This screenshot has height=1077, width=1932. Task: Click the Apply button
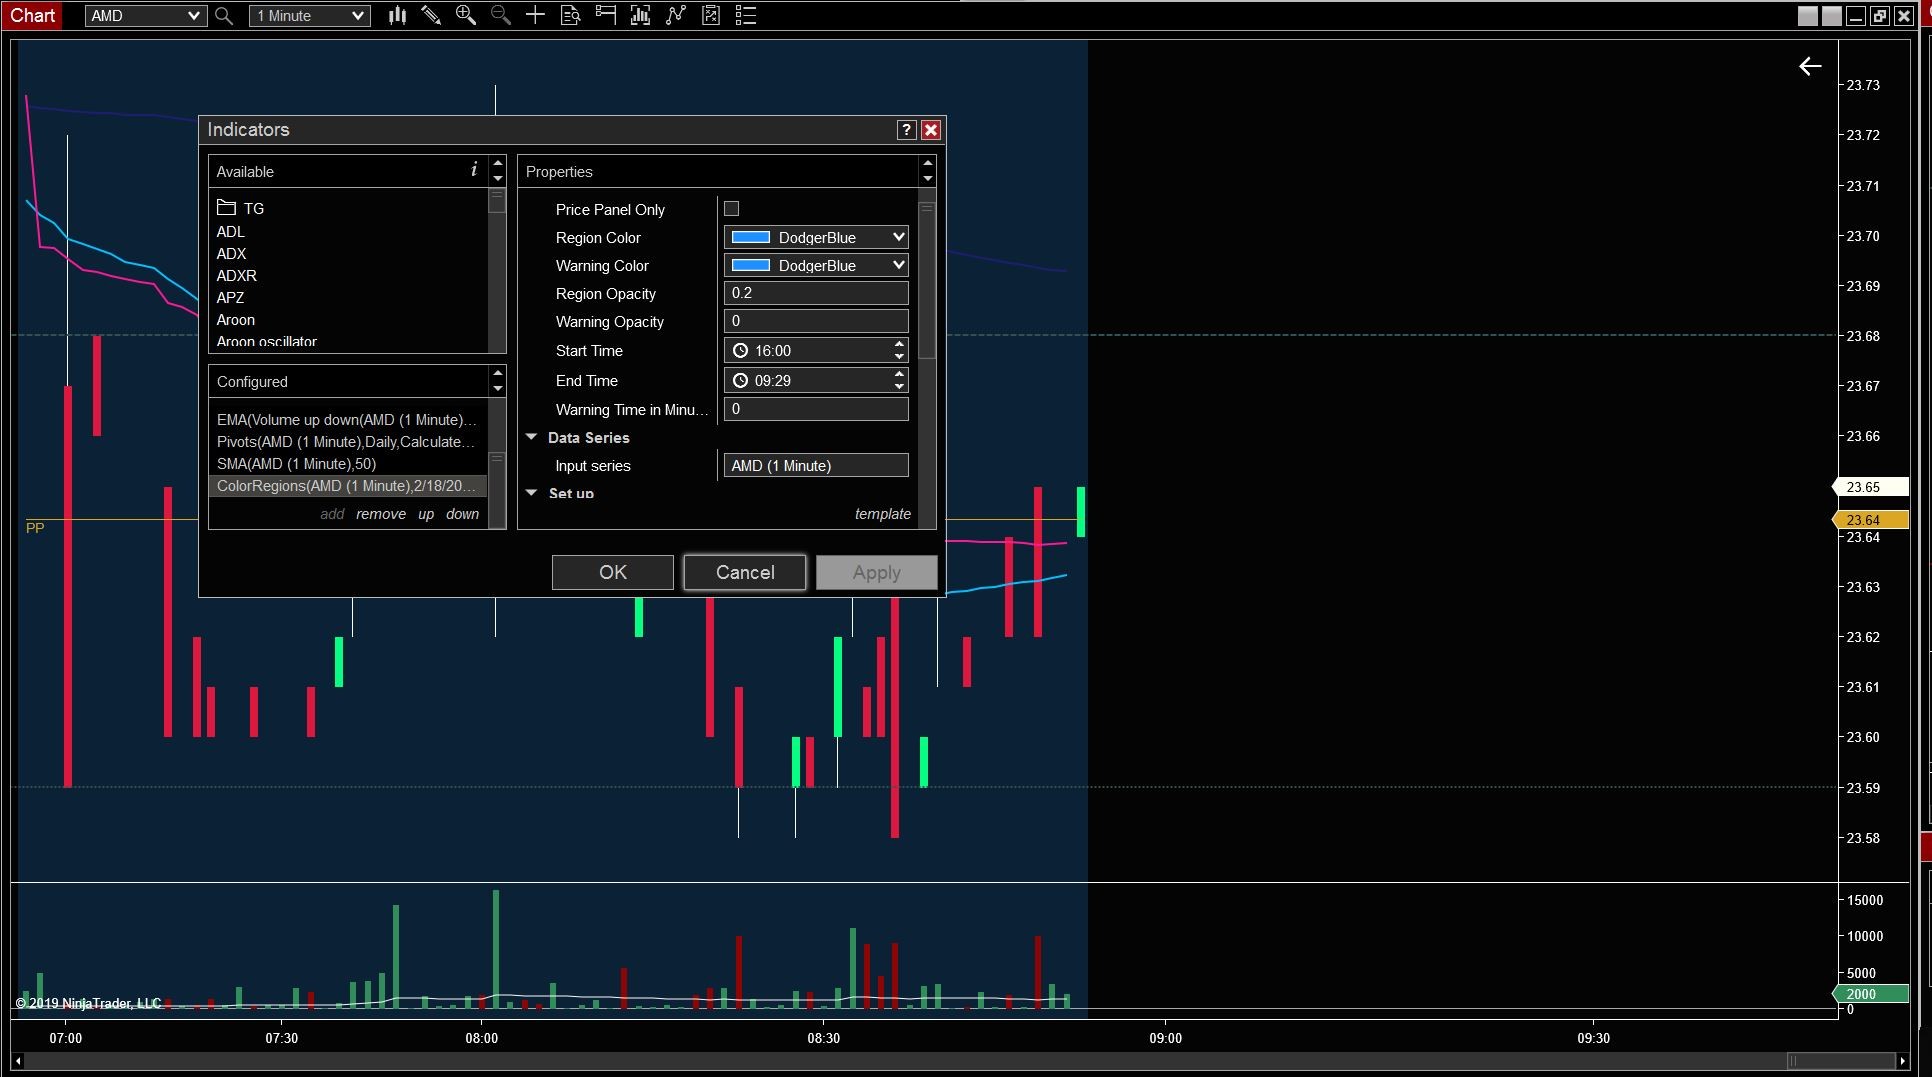(877, 572)
